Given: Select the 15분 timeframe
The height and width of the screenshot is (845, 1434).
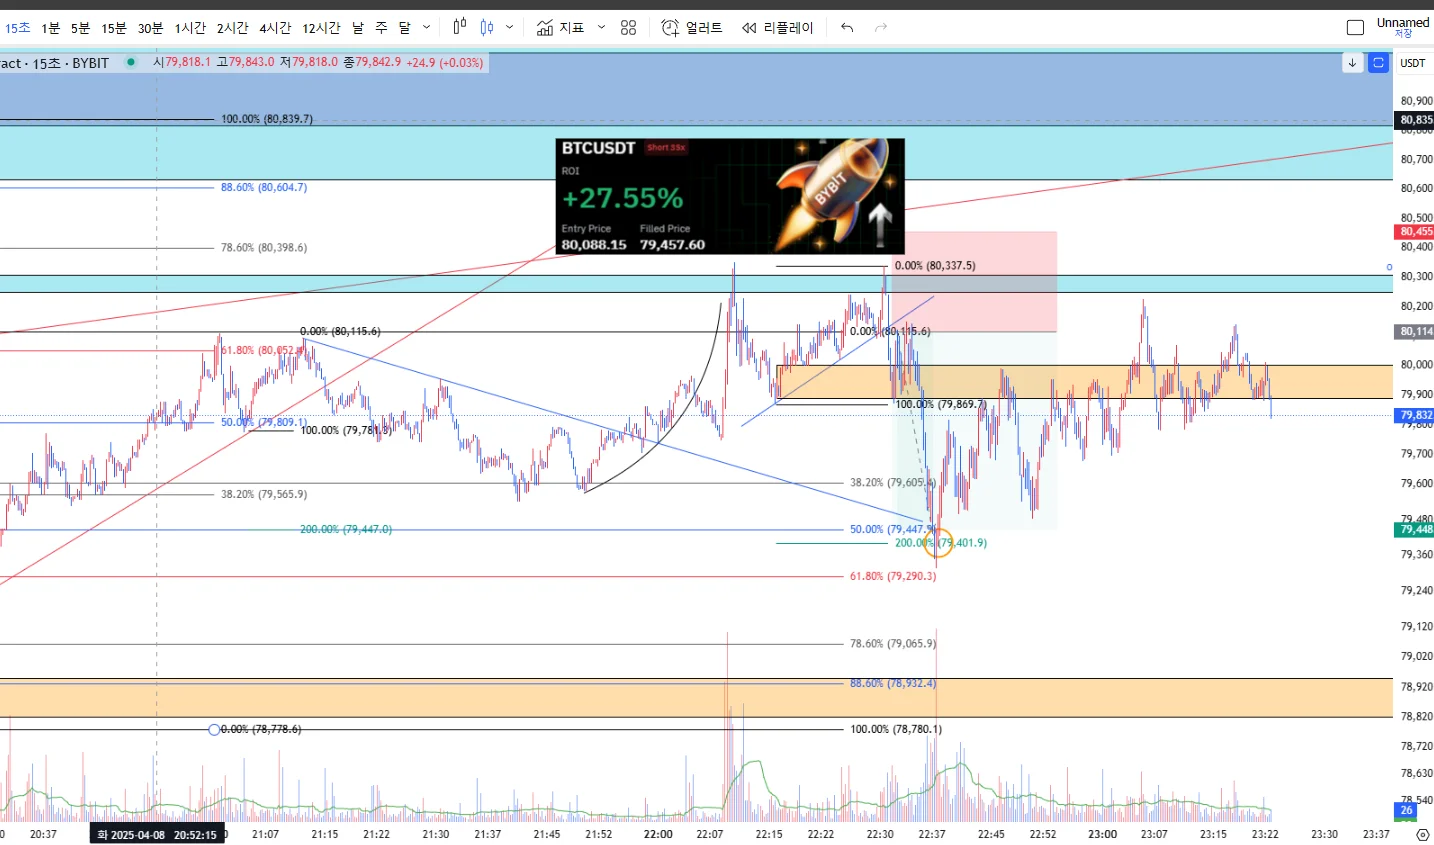Looking at the screenshot, I should (x=114, y=28).
